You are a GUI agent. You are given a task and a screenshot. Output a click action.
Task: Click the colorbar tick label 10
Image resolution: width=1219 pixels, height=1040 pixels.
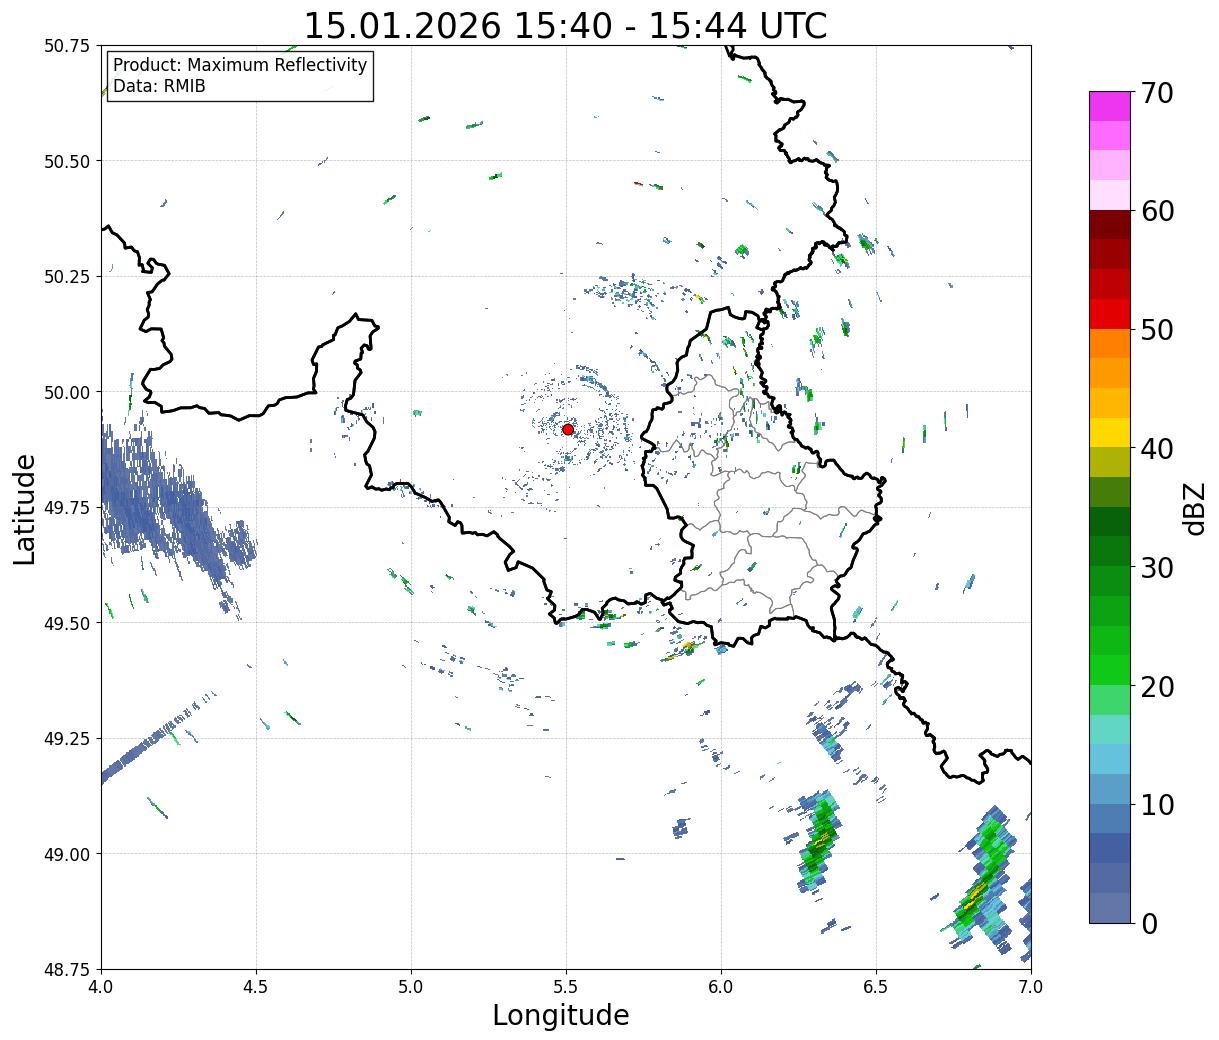tap(1157, 804)
